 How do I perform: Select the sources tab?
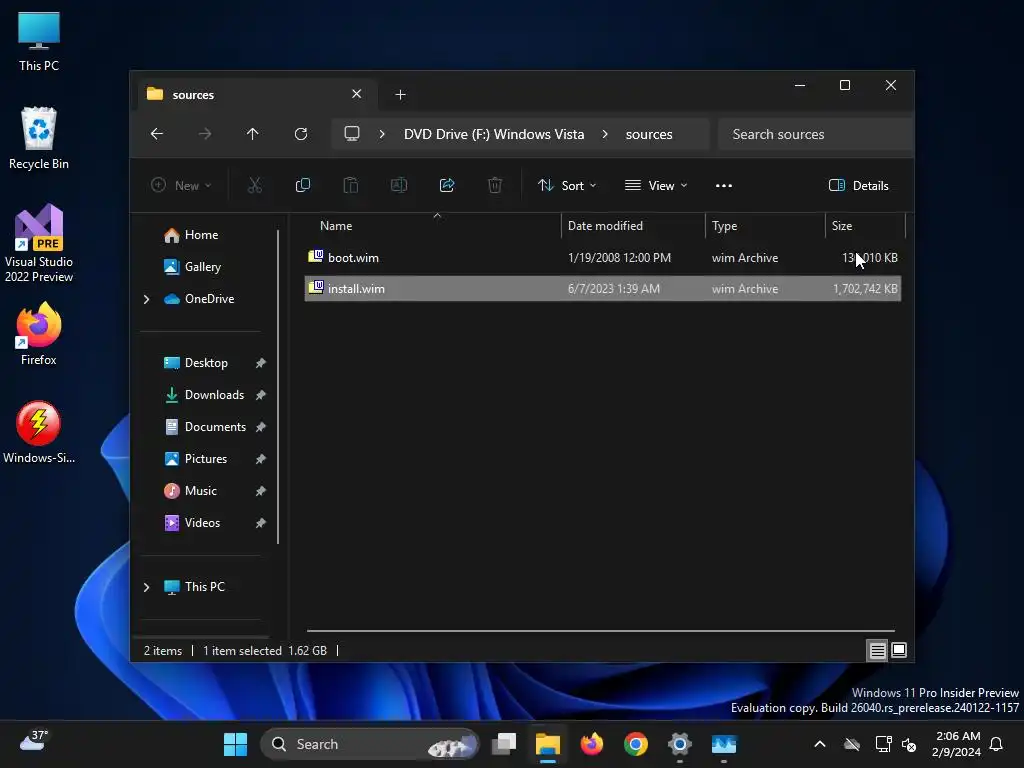[x=255, y=95]
